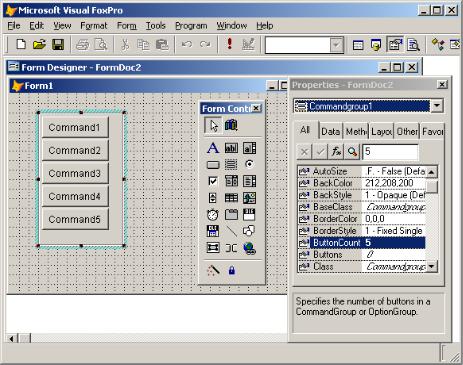This screenshot has height=365, width=463.
Task: Select the BackColor property row
Action: [362, 183]
